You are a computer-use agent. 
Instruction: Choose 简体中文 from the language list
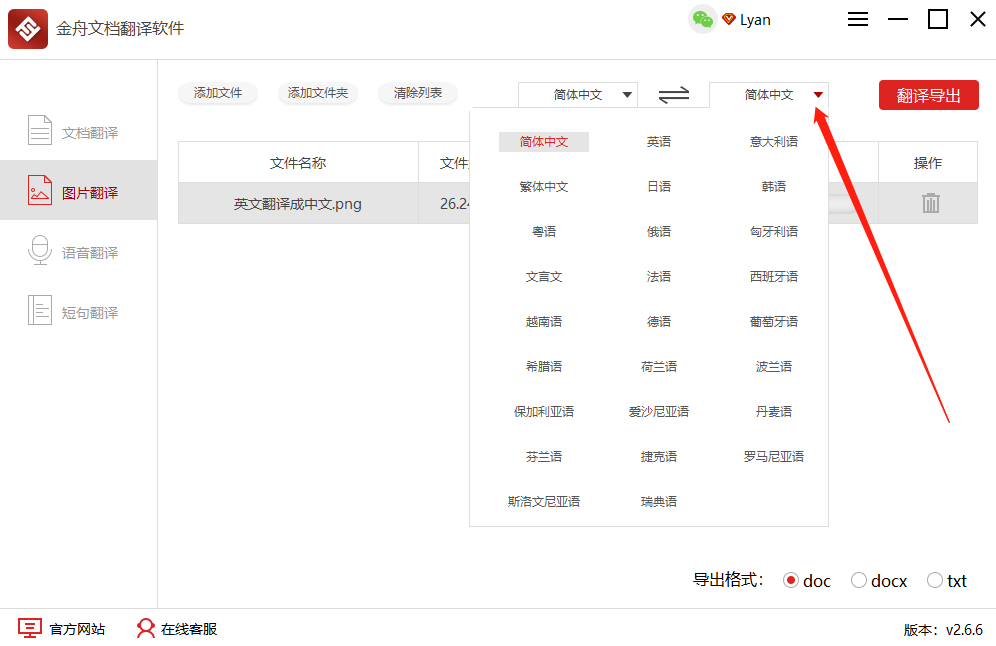click(x=544, y=142)
